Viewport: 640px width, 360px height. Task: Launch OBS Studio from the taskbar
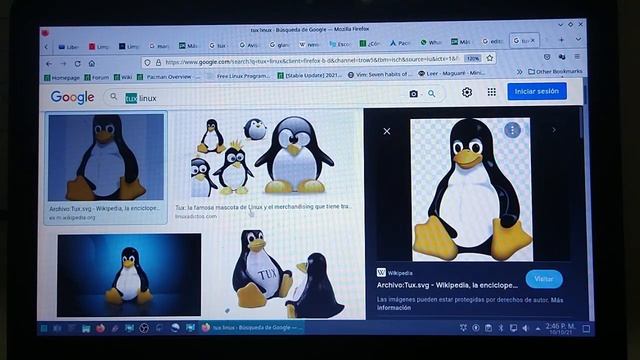coord(144,328)
